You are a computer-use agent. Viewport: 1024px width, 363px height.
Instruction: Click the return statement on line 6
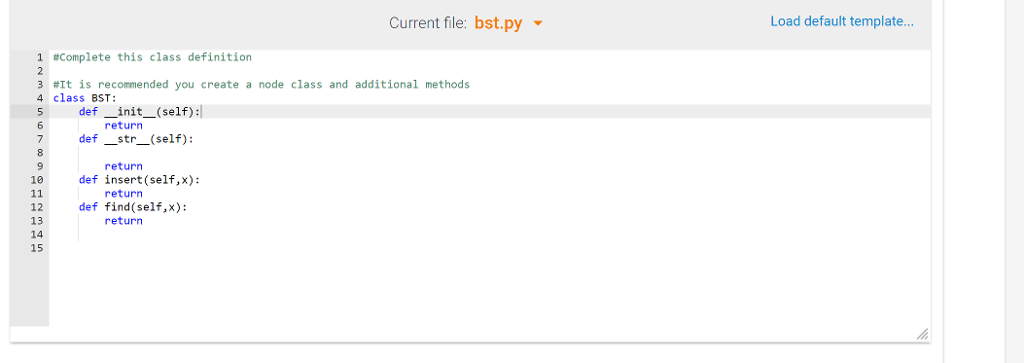coord(123,125)
